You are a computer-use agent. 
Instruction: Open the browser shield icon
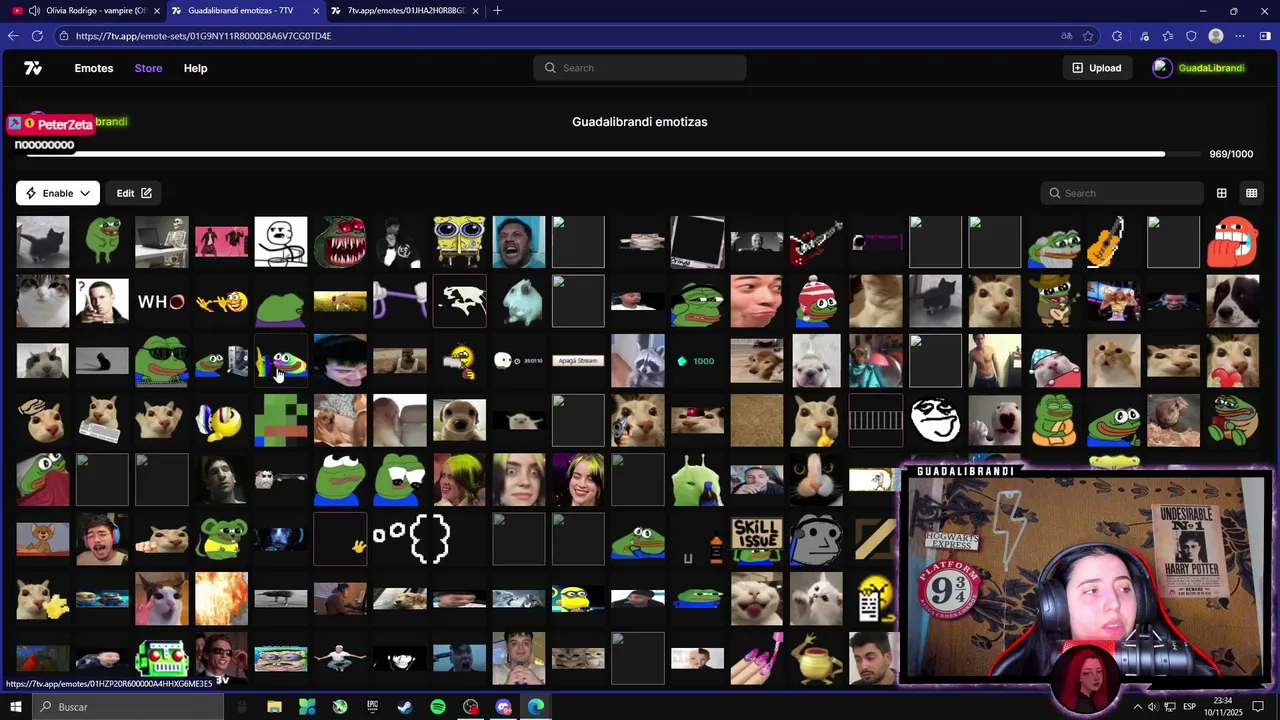click(1191, 36)
